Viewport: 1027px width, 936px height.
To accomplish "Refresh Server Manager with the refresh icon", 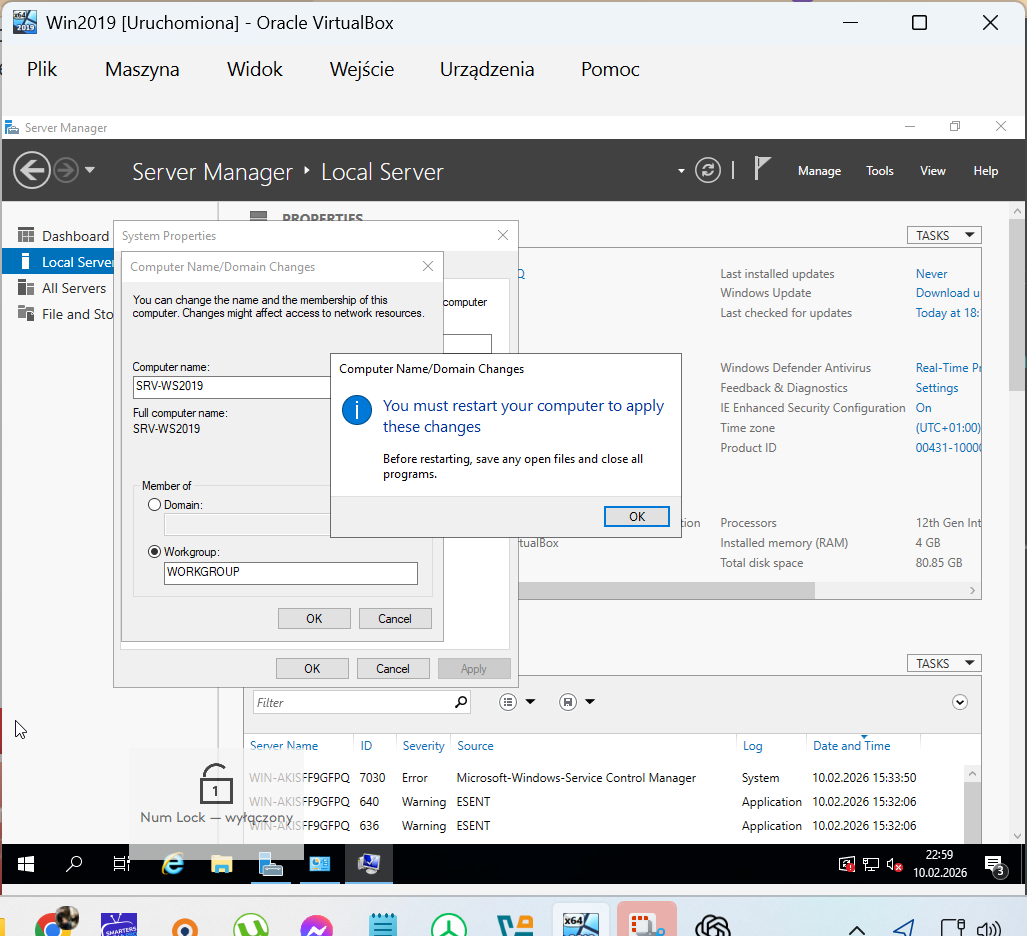I will [708, 170].
